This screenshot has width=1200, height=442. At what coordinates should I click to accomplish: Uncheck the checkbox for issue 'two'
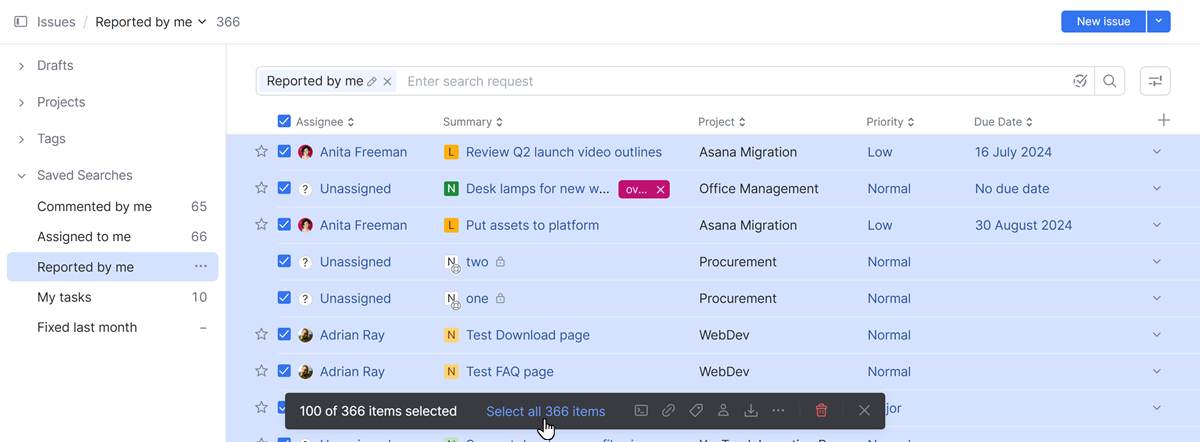point(284,262)
